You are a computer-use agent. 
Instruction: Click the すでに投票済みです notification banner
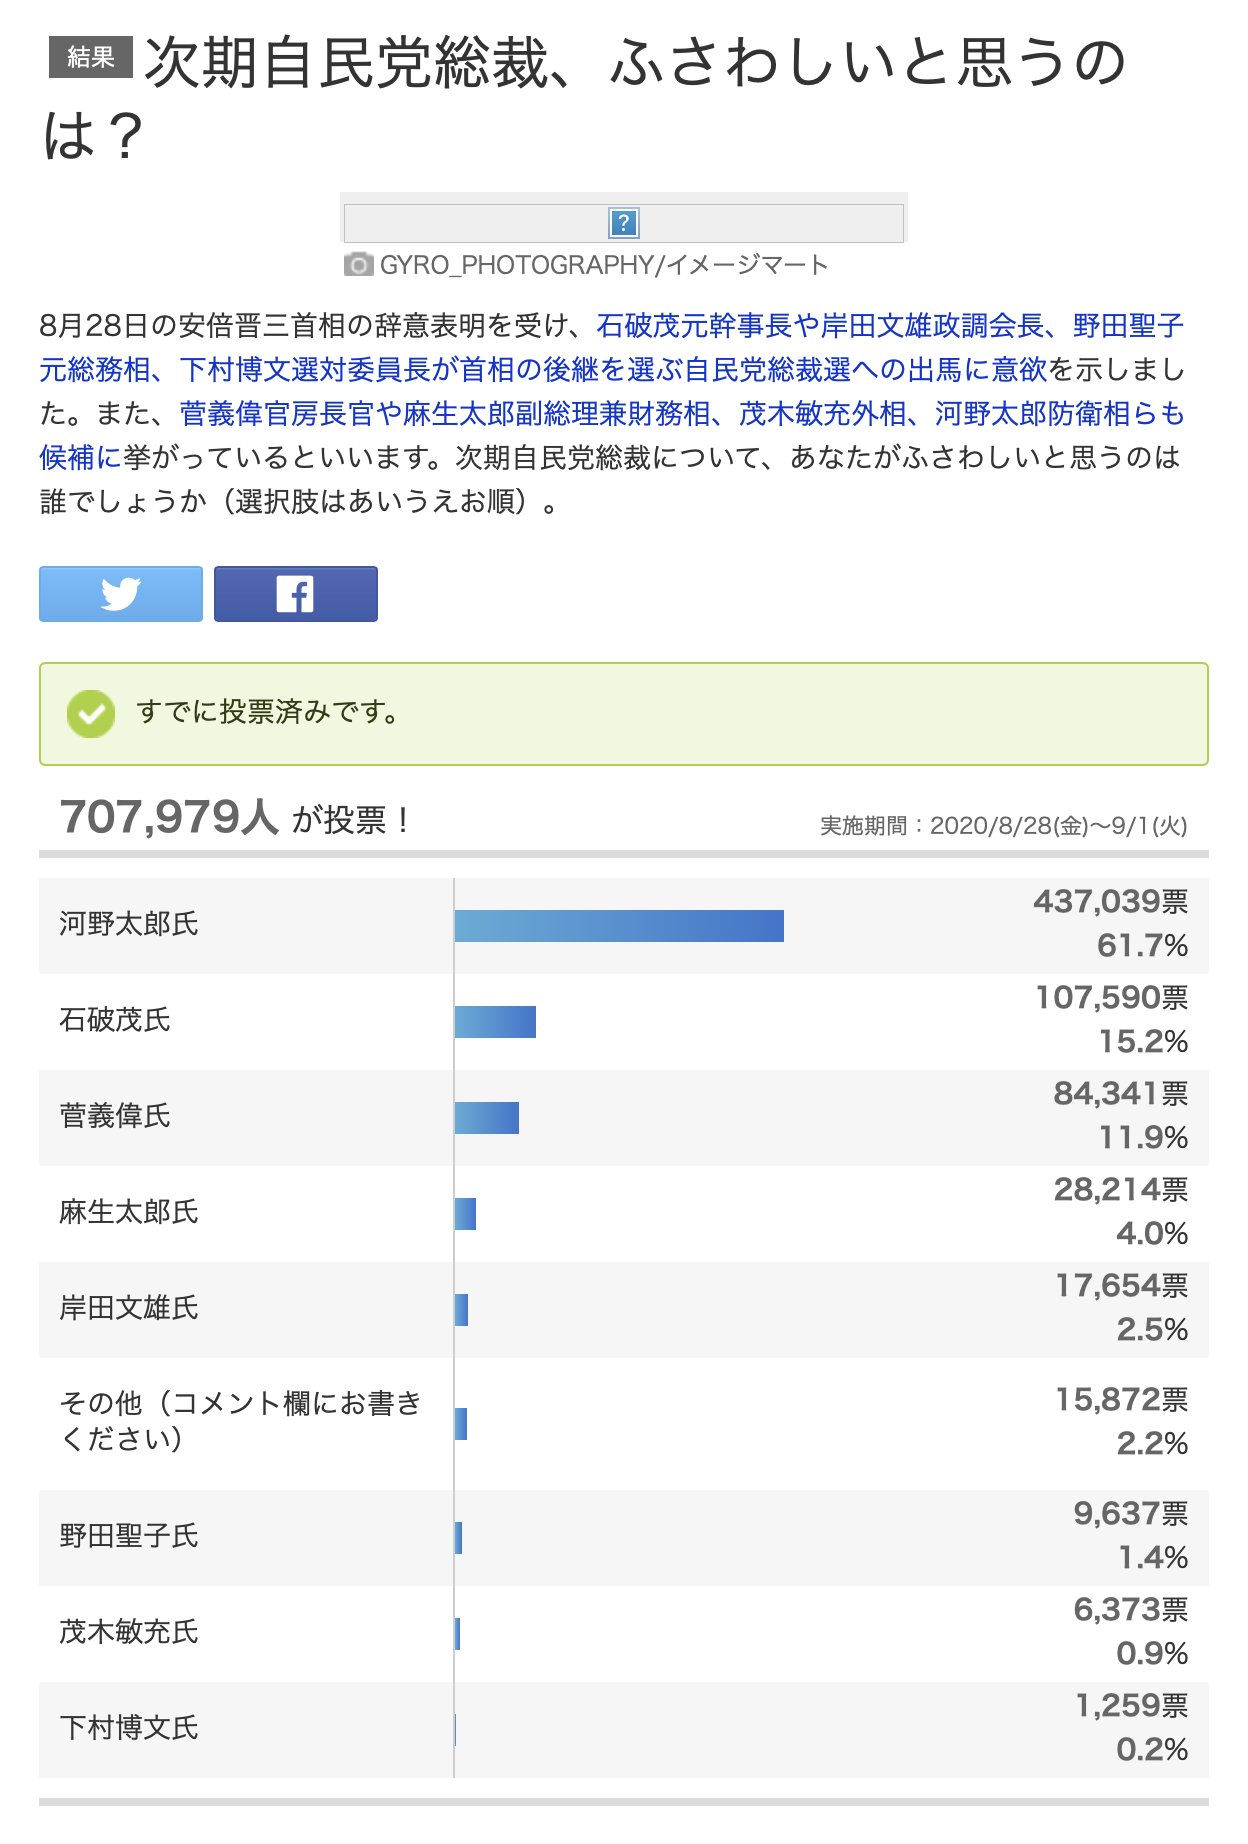tap(623, 714)
